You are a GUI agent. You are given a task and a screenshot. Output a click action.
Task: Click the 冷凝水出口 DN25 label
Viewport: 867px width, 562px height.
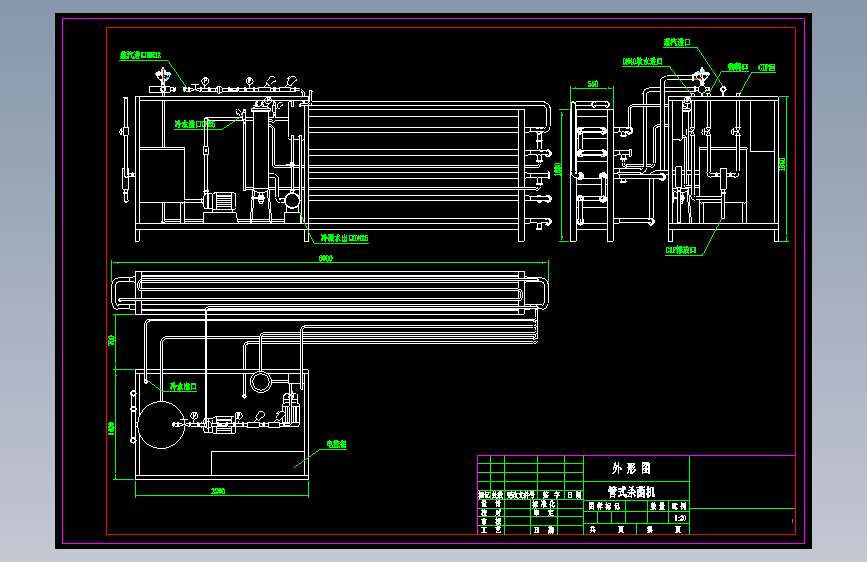tap(344, 238)
